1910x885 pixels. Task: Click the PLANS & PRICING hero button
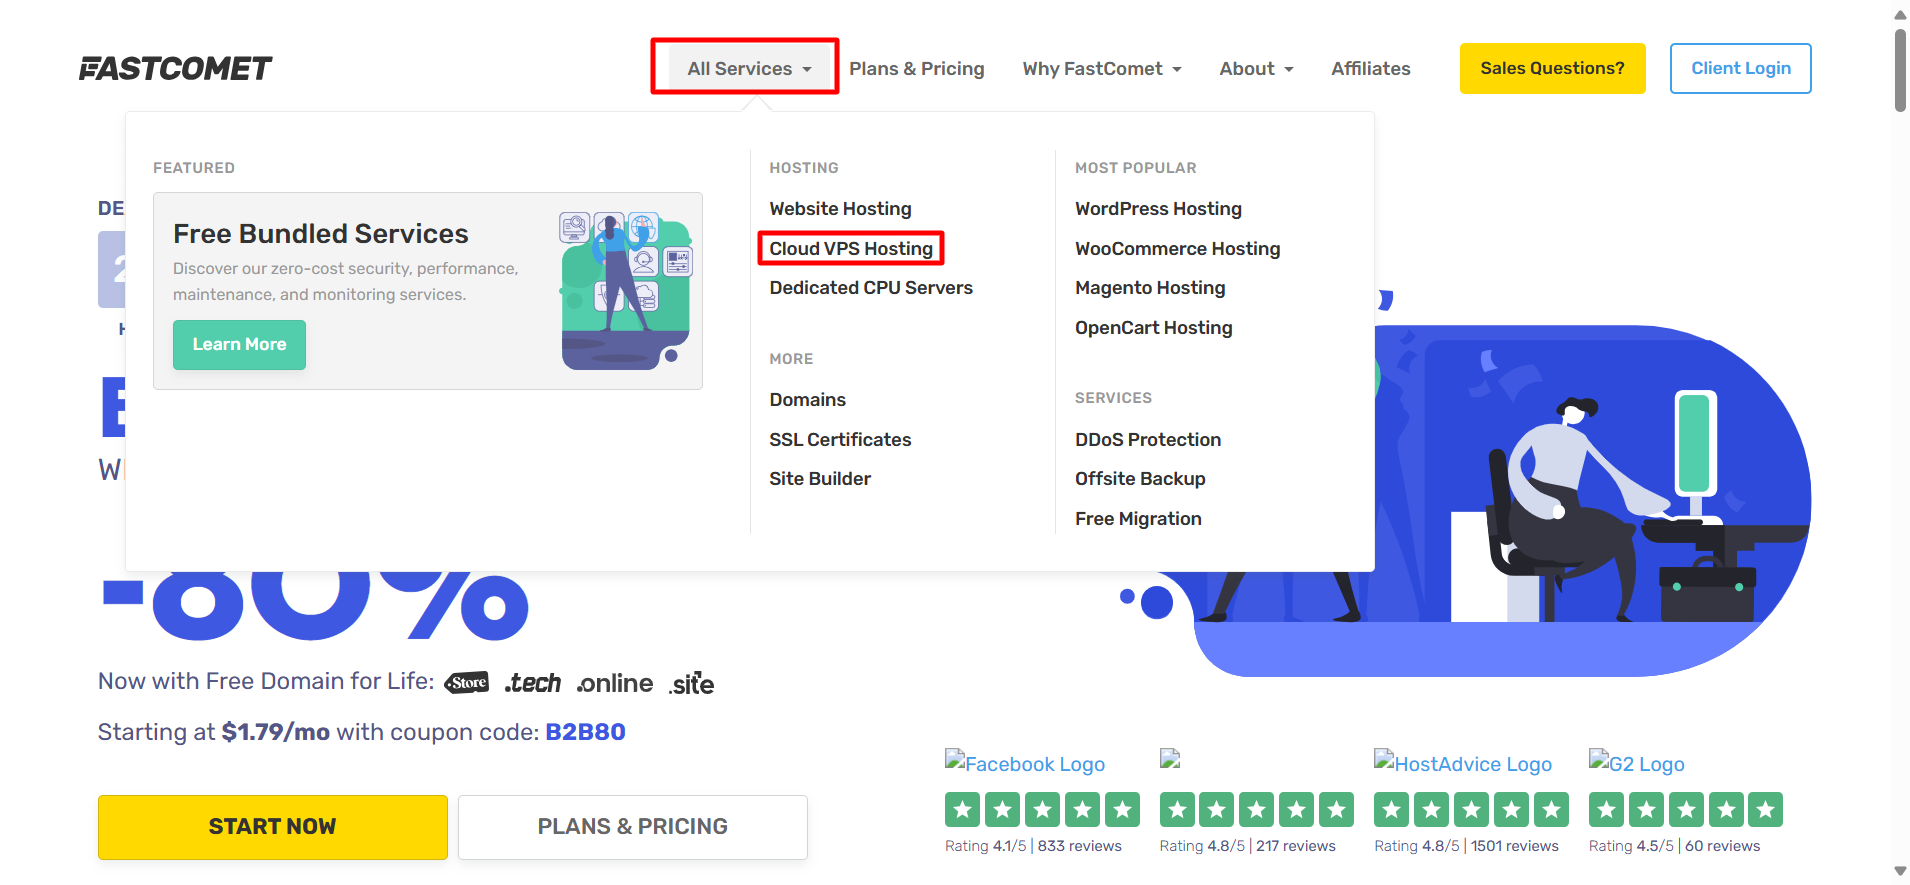[x=632, y=826]
